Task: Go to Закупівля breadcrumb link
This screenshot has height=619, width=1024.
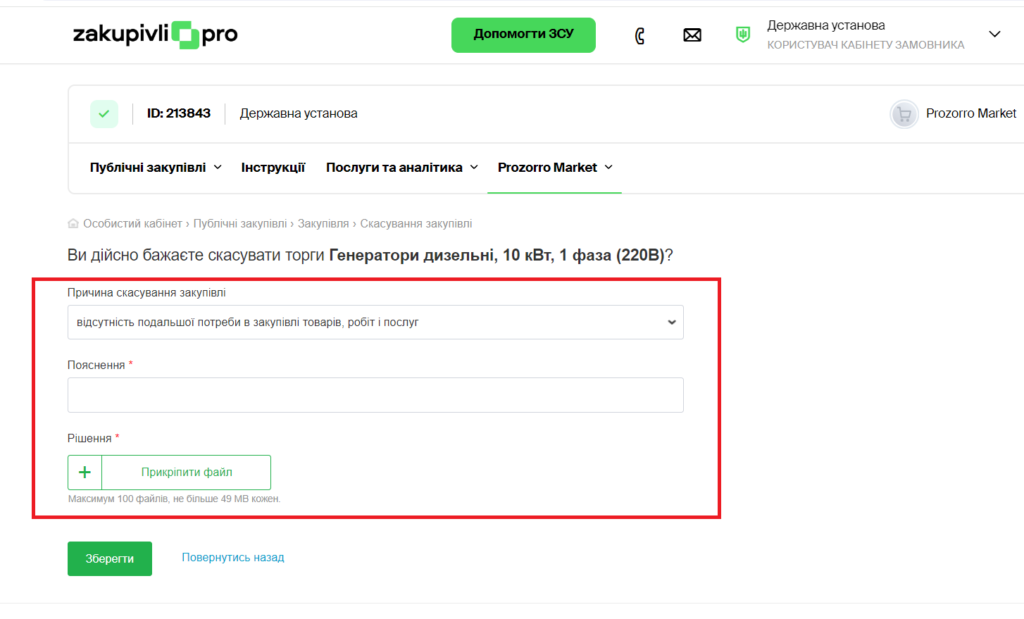Action: pos(323,224)
